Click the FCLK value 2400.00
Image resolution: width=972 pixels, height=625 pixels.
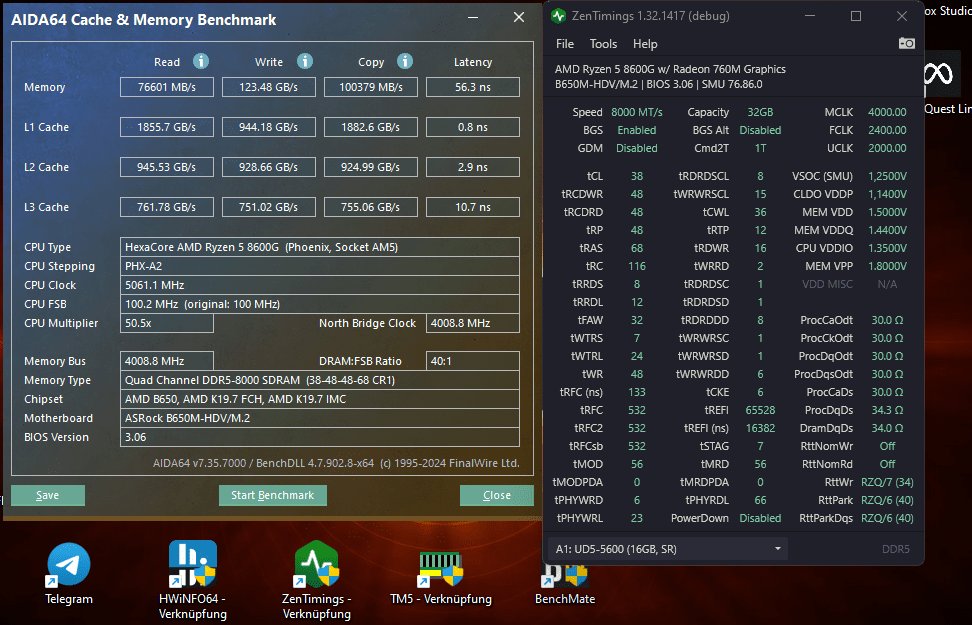tap(887, 130)
